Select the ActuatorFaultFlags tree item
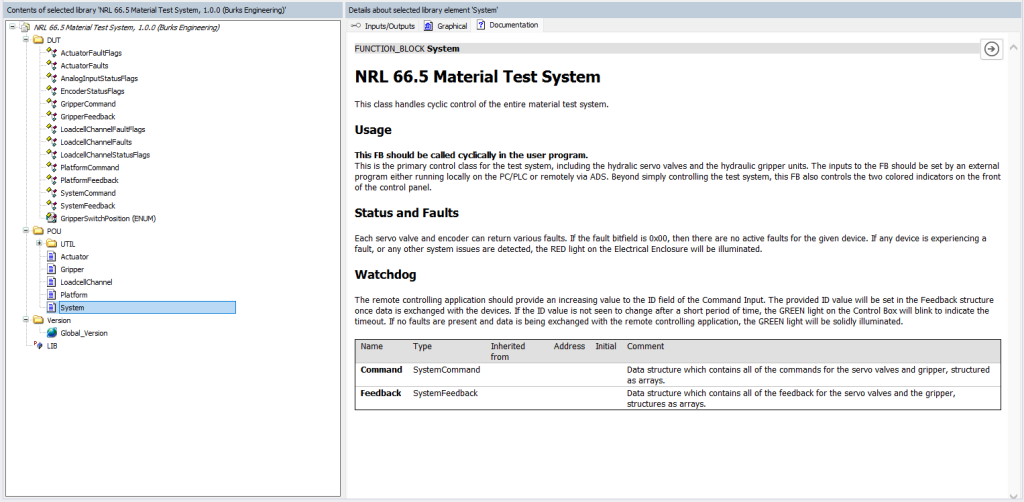 coord(91,53)
